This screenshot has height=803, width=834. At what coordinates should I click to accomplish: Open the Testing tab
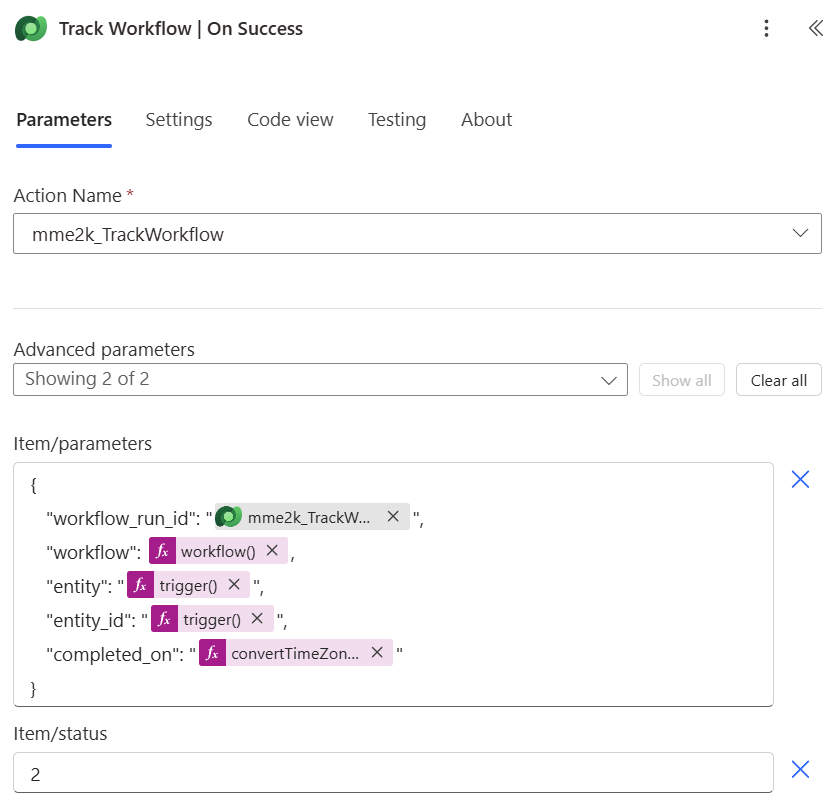point(397,120)
